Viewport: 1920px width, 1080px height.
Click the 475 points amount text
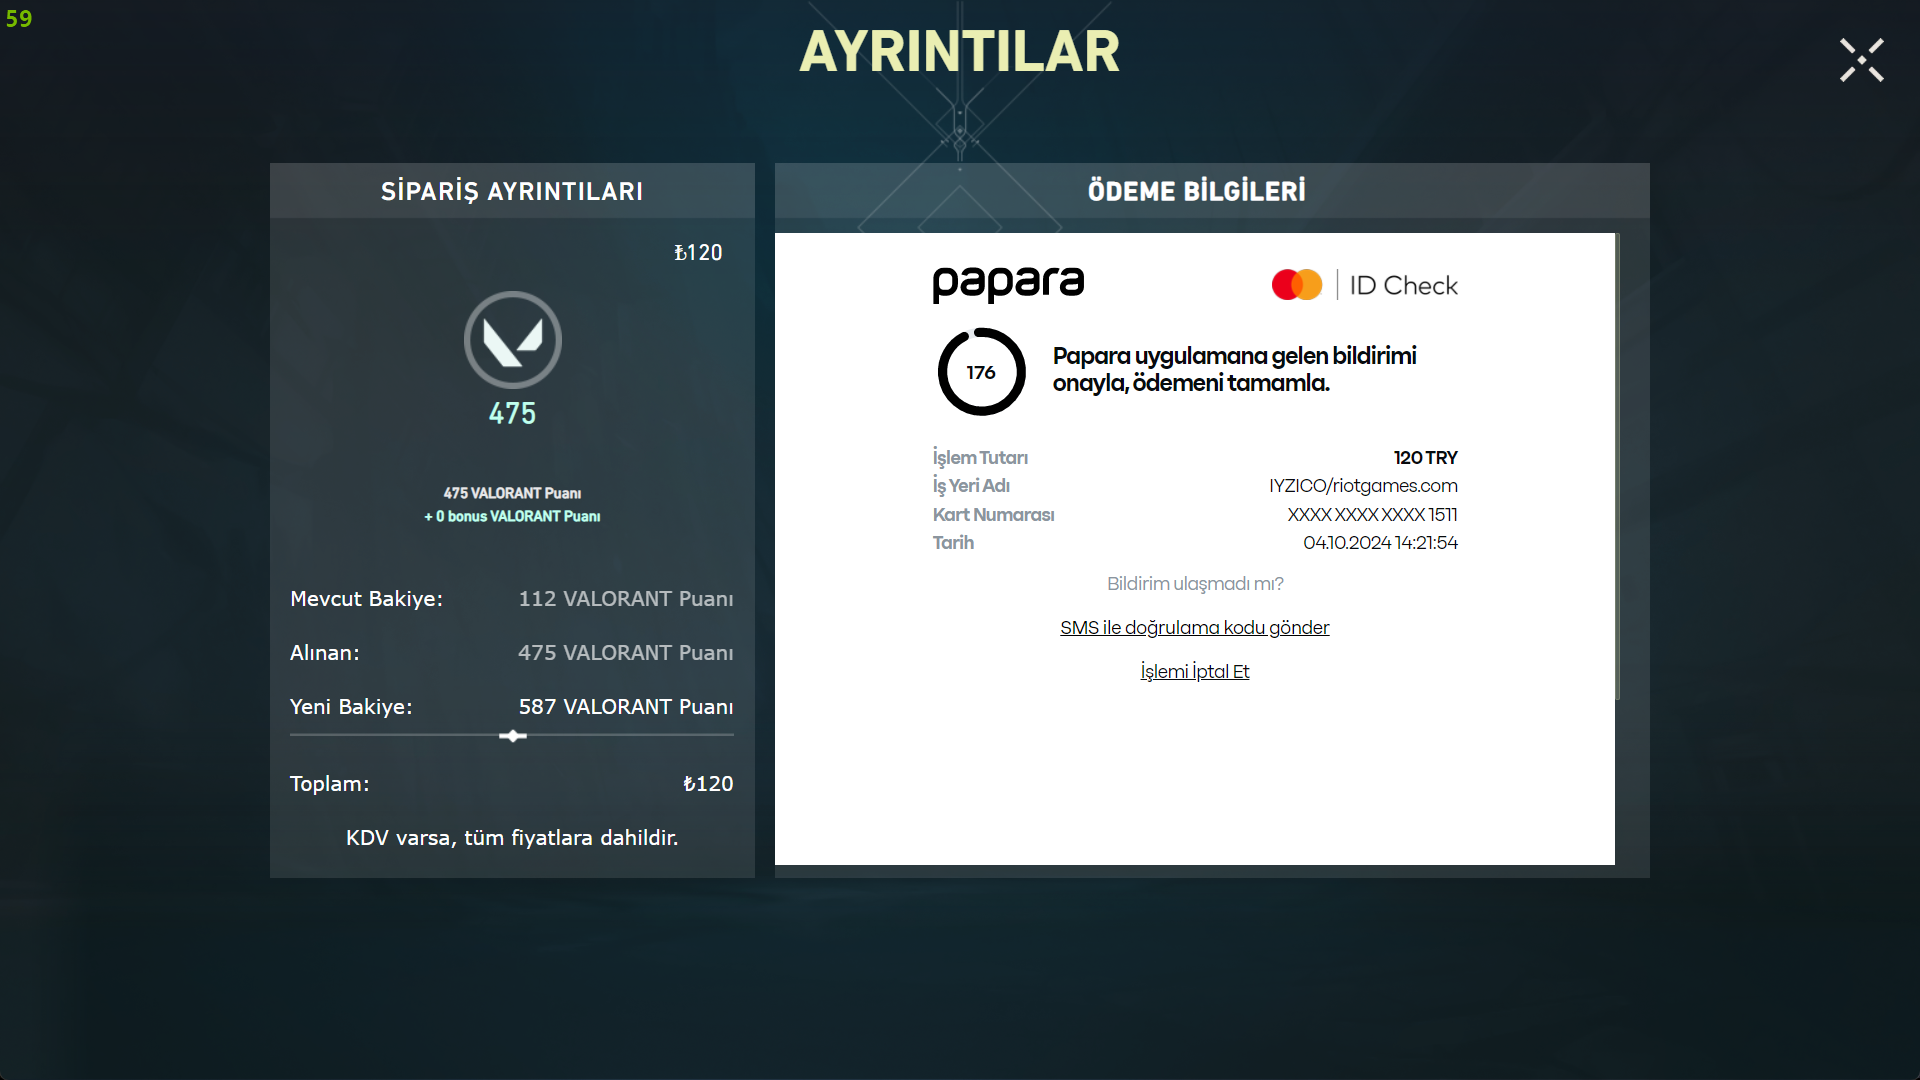(512, 413)
